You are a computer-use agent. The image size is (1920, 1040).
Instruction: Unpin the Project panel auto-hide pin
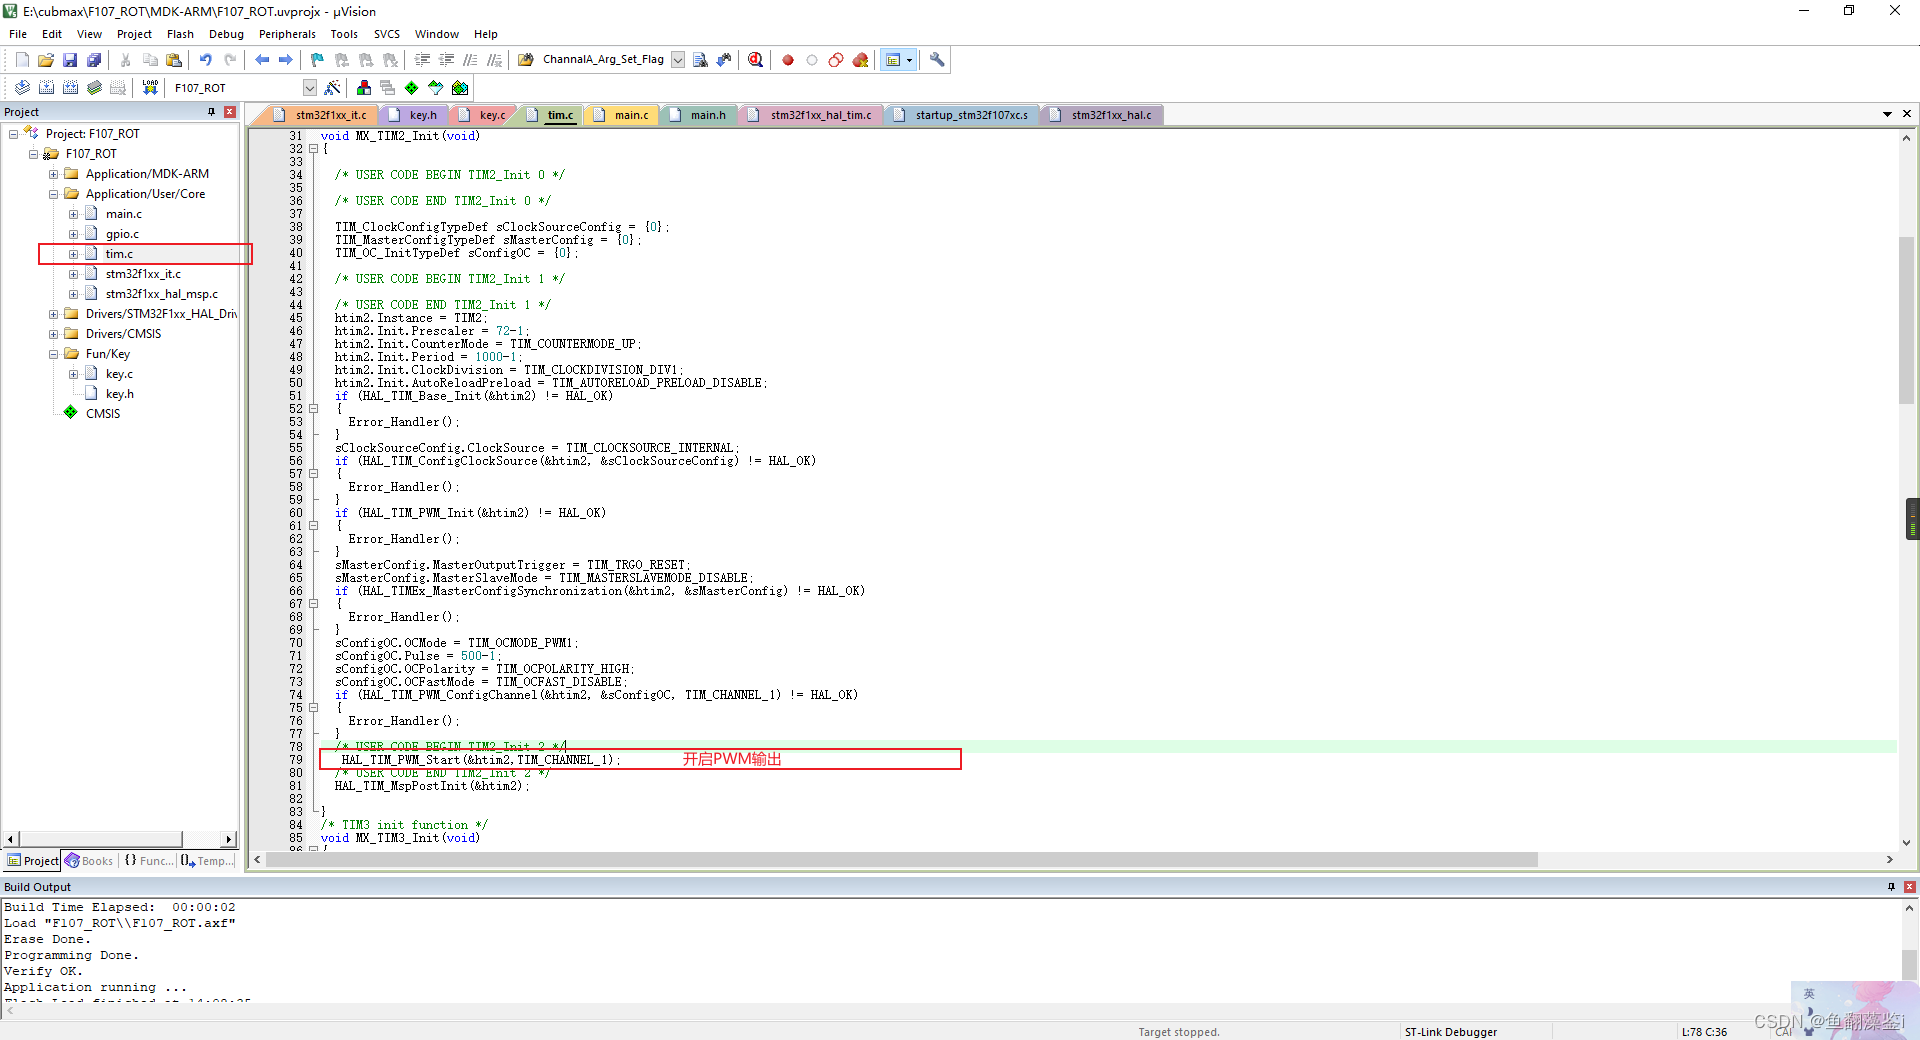pos(211,111)
